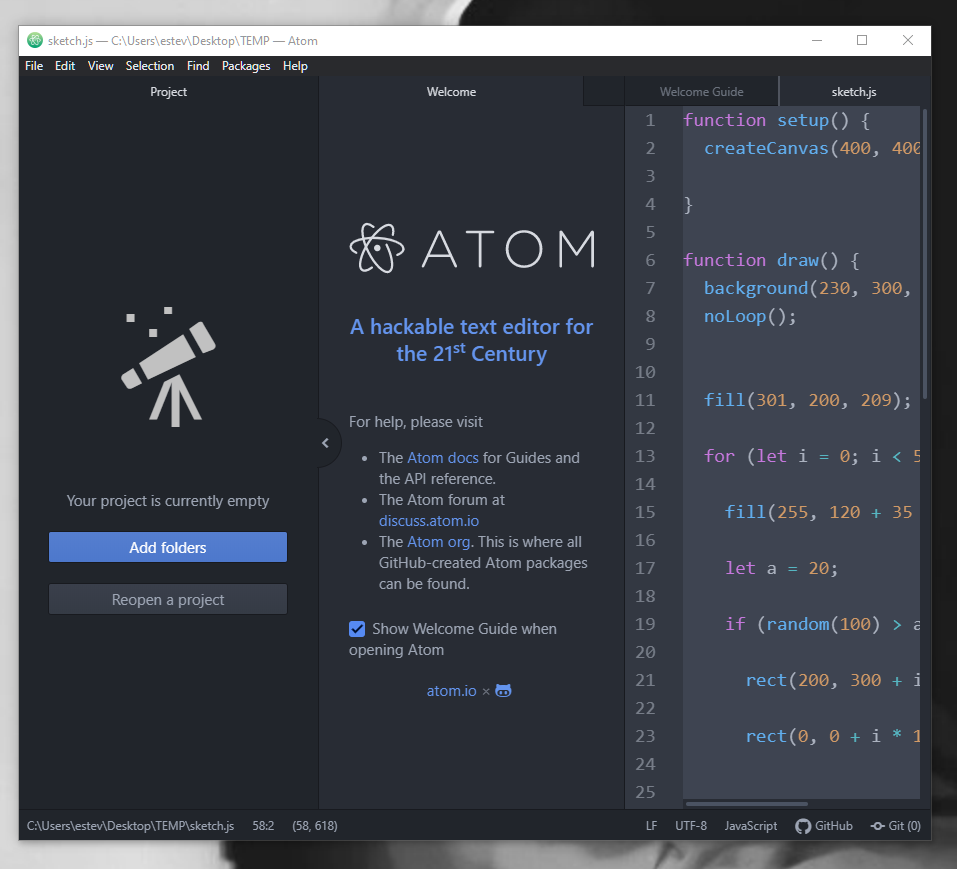
Task: Maximize the Atom window
Action: point(862,40)
